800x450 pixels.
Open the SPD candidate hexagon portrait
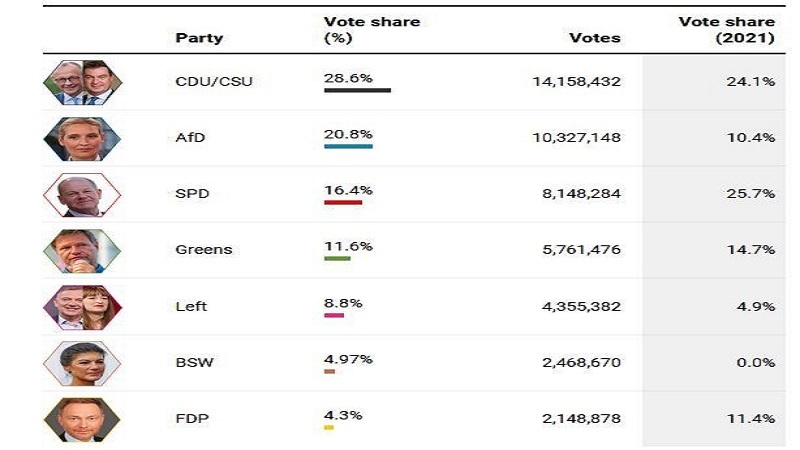point(83,195)
